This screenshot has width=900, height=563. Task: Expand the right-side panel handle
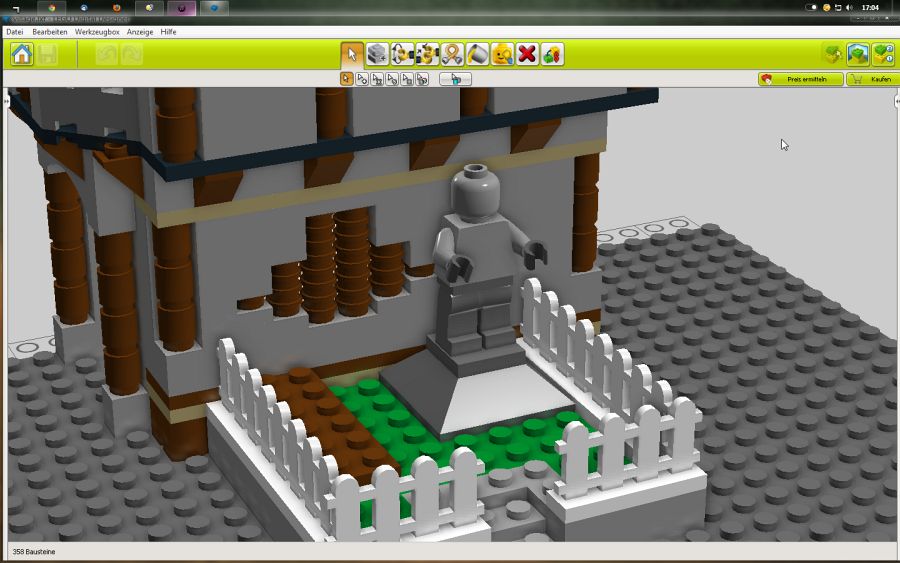896,101
